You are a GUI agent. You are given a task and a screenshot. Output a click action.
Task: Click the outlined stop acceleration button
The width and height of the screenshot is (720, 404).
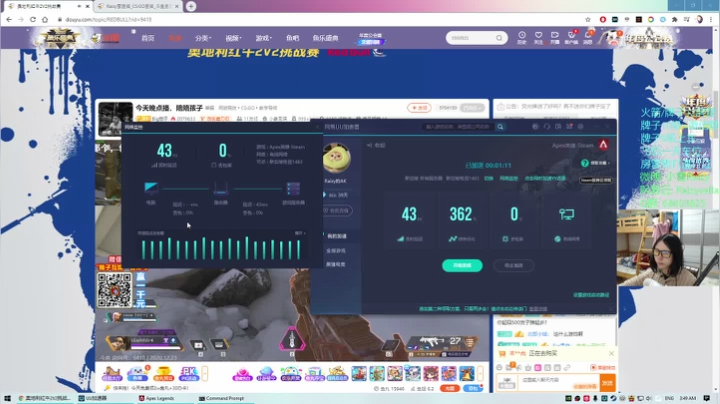click(x=513, y=265)
